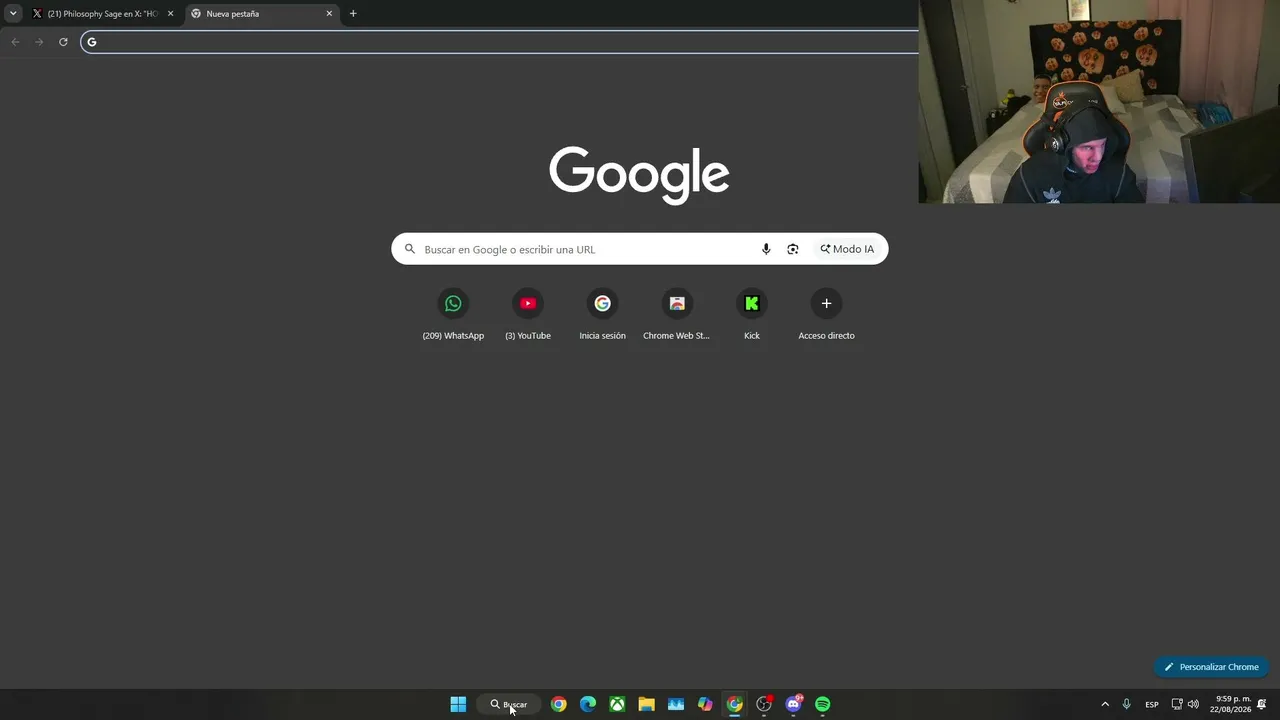Image resolution: width=1280 pixels, height=720 pixels.
Task: Close the Nueva pestaña tab
Action: coord(329,14)
